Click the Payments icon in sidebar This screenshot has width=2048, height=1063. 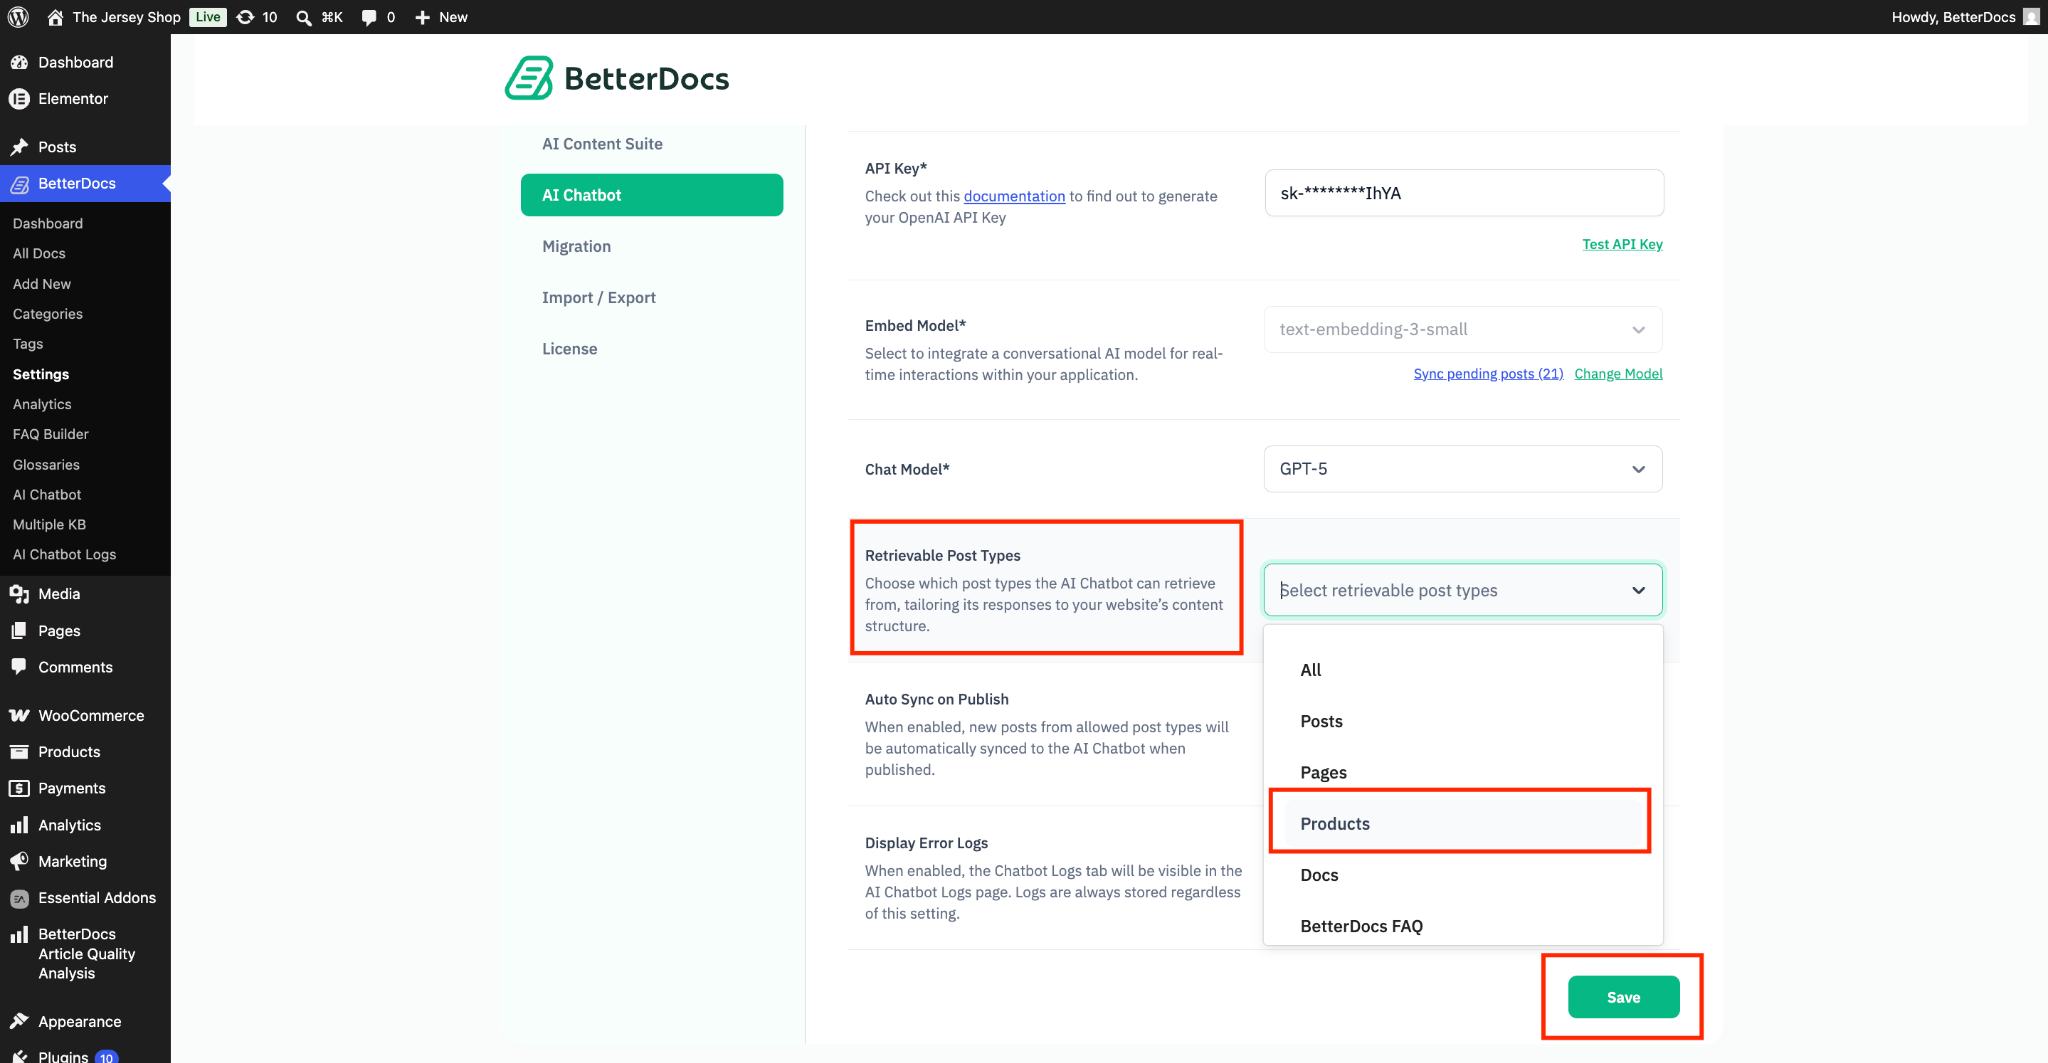[x=19, y=788]
